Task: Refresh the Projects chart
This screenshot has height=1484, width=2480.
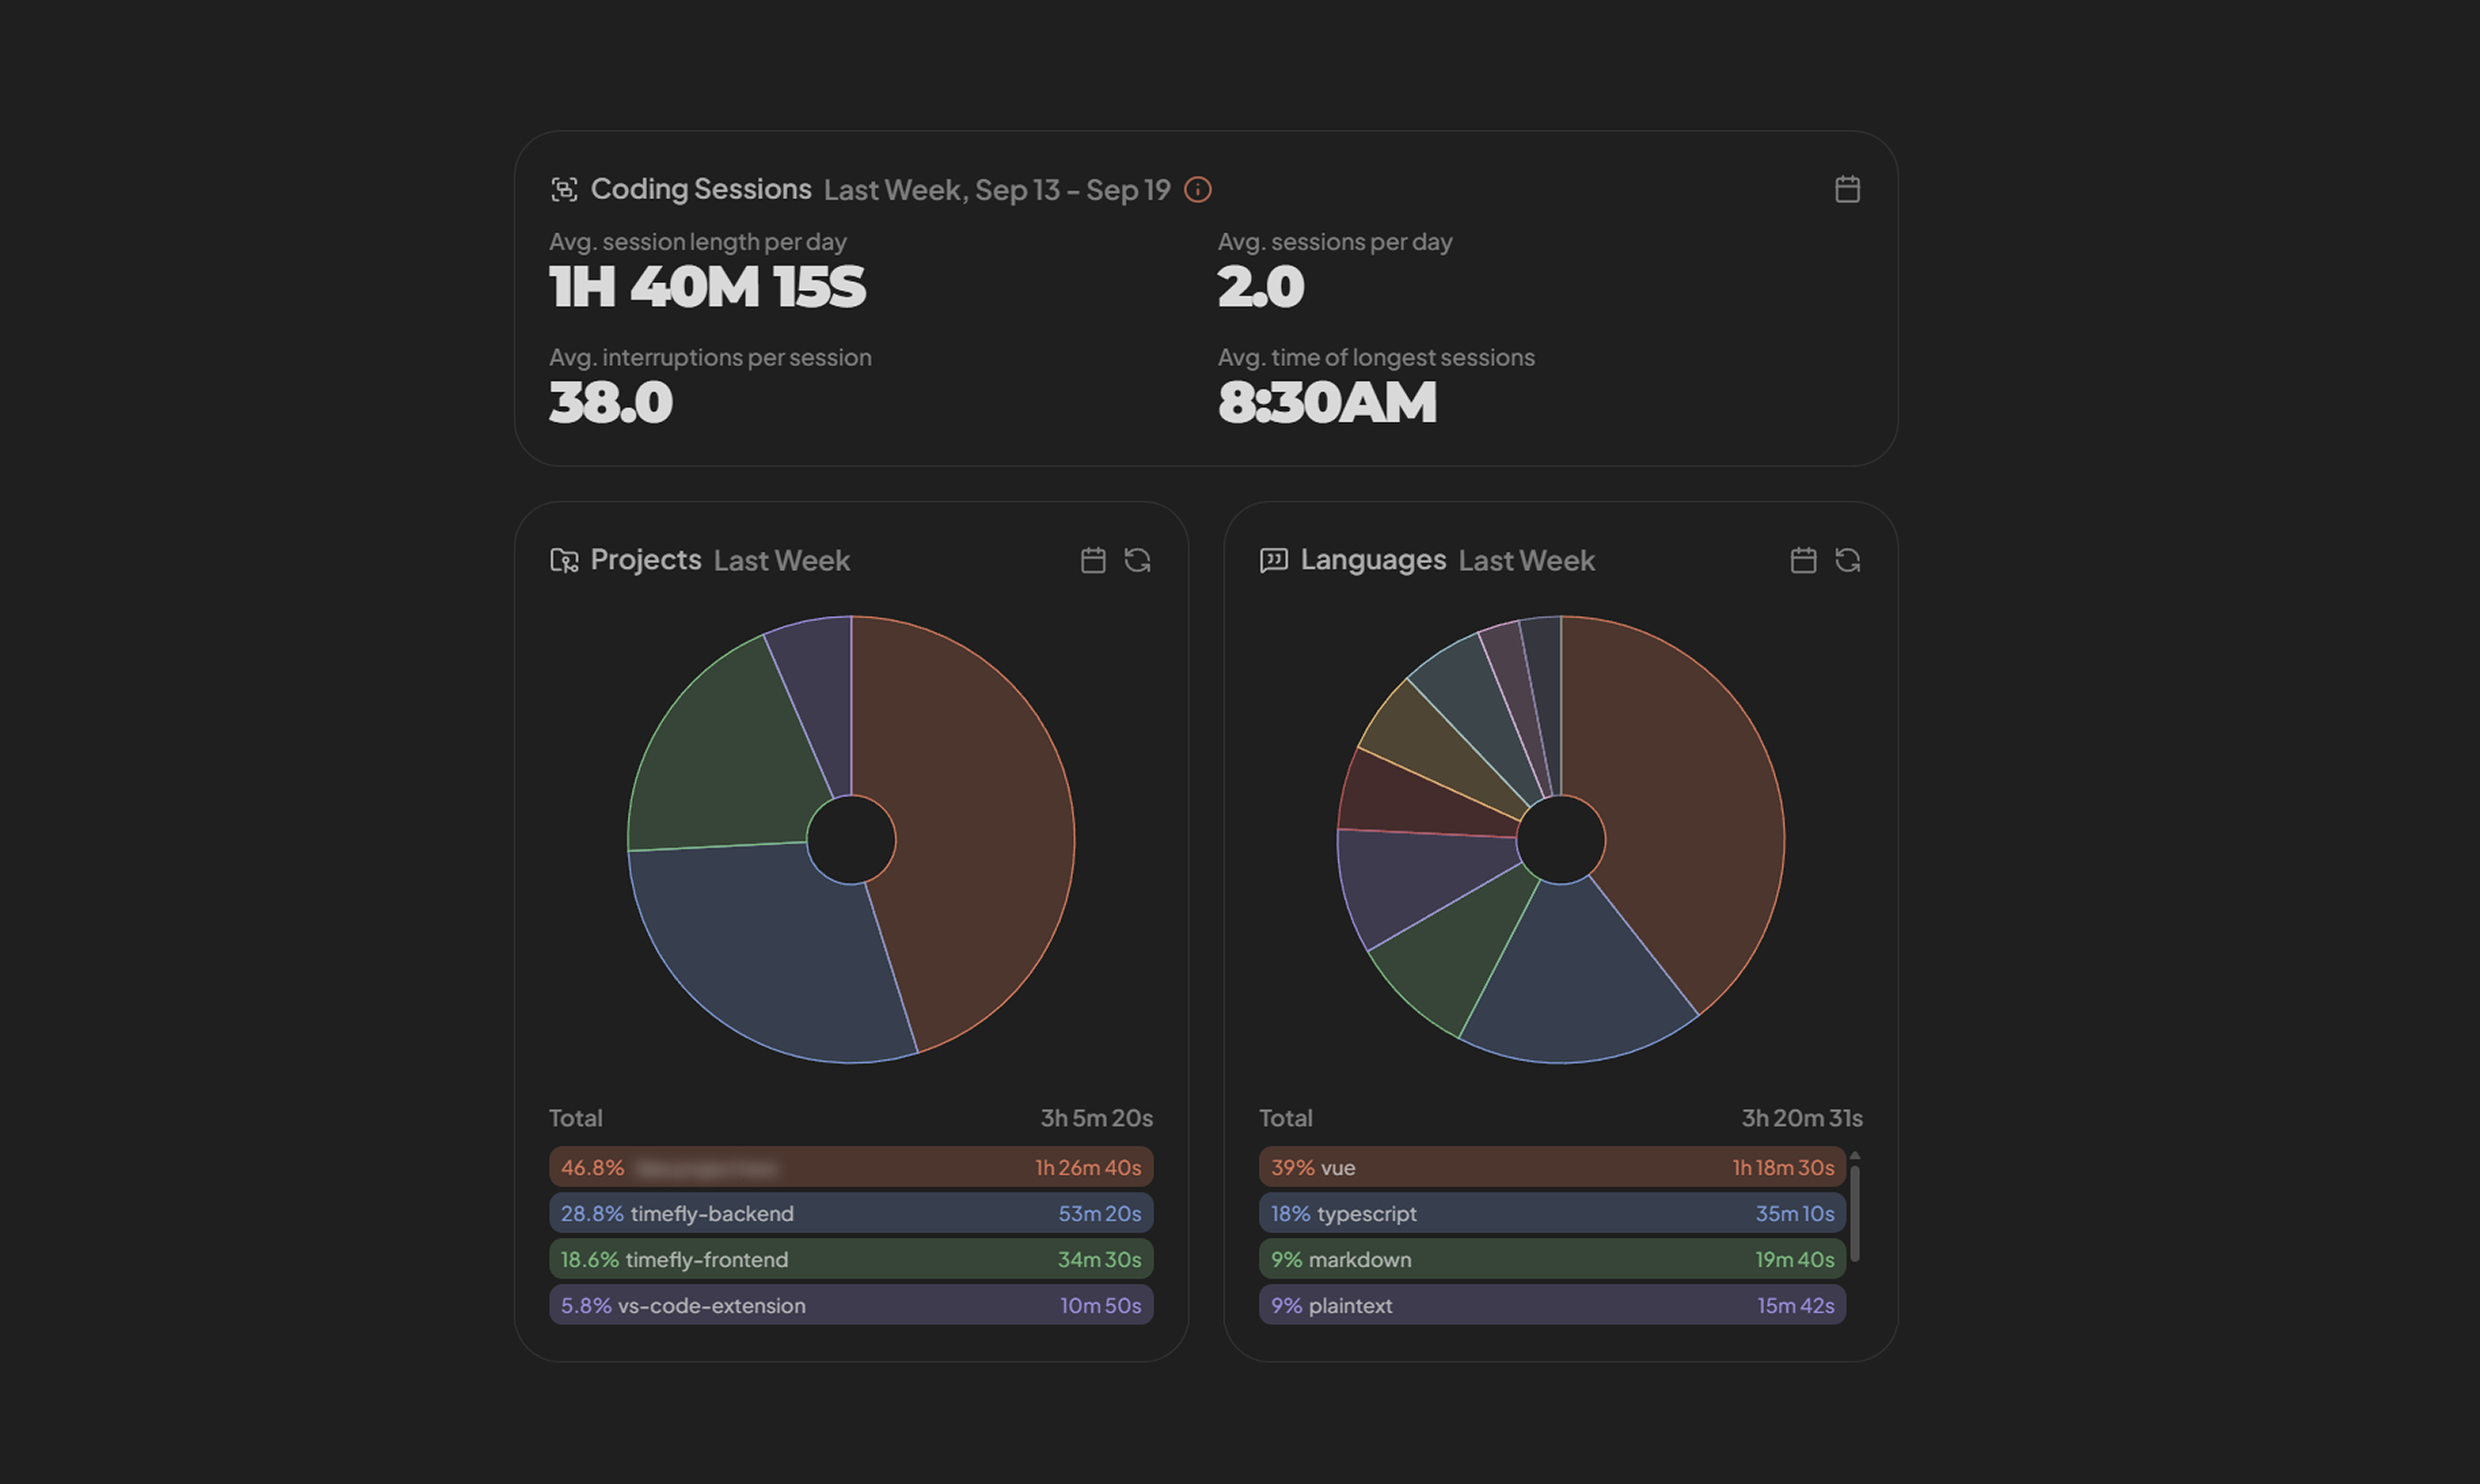Action: (1138, 560)
